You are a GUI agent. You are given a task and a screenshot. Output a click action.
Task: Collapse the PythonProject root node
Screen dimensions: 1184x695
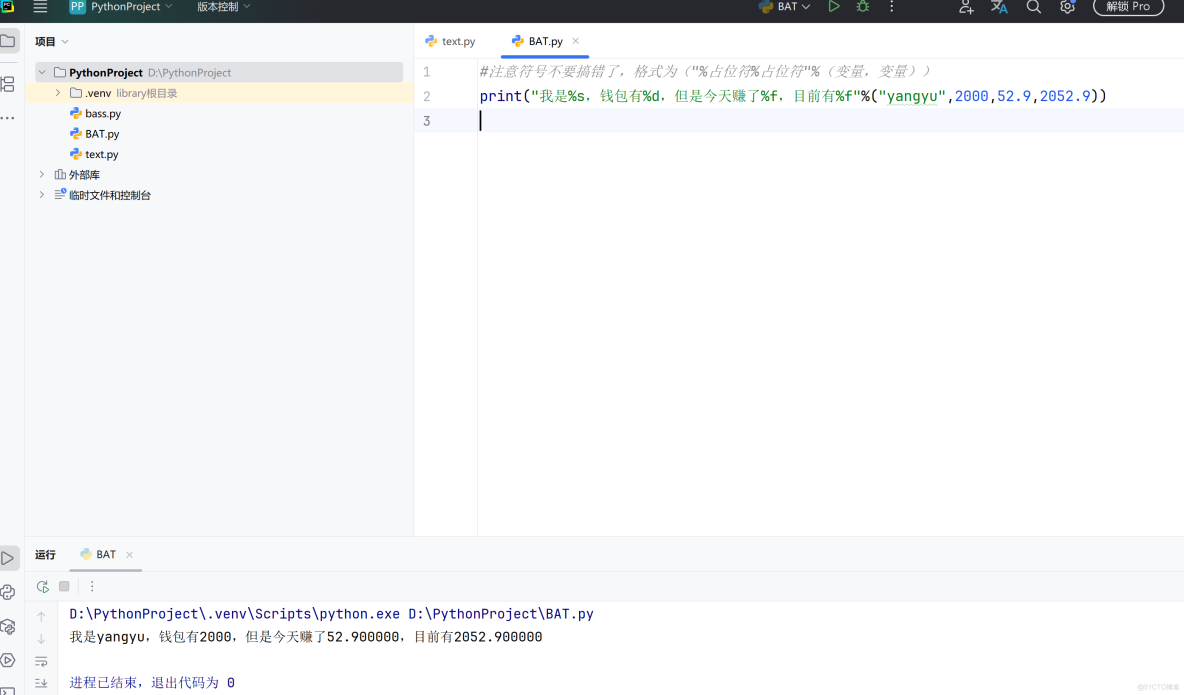pyautogui.click(x=41, y=72)
